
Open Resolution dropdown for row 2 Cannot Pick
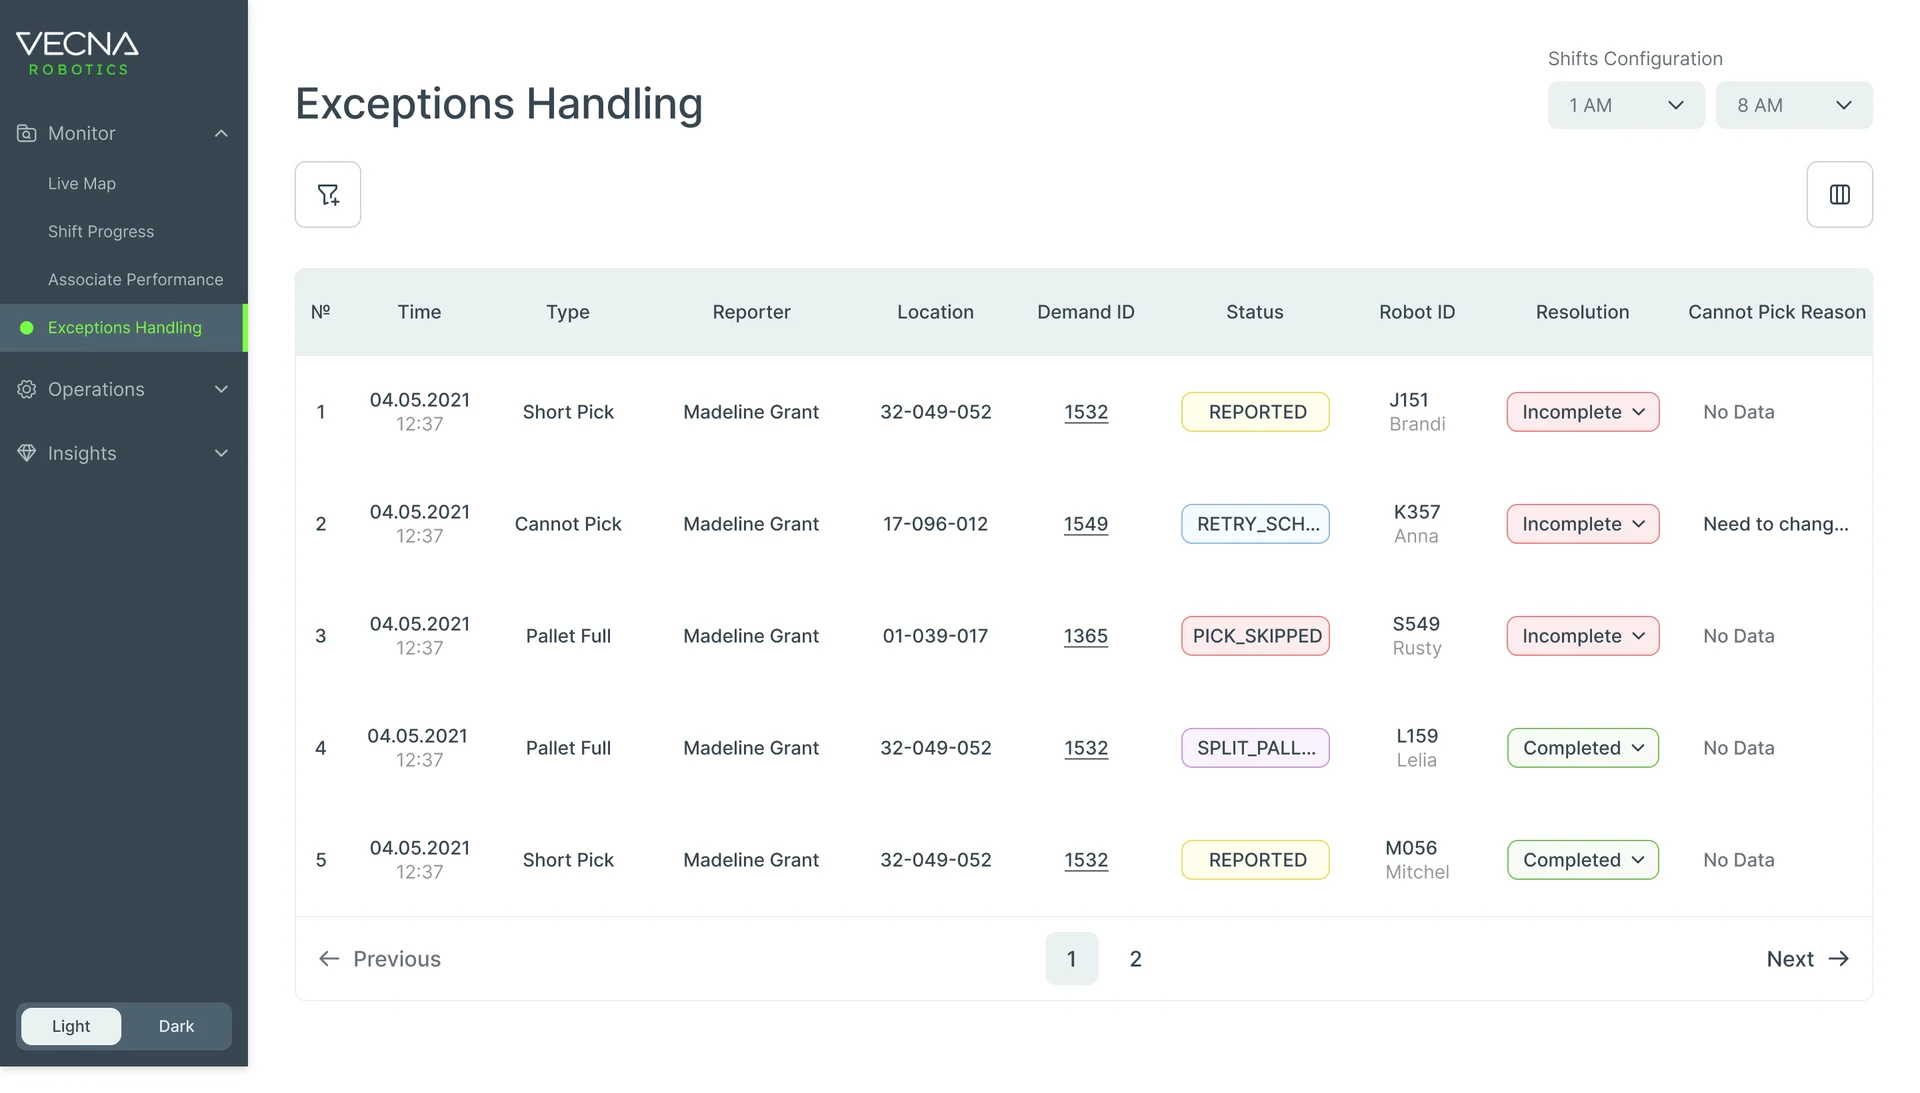1583,524
